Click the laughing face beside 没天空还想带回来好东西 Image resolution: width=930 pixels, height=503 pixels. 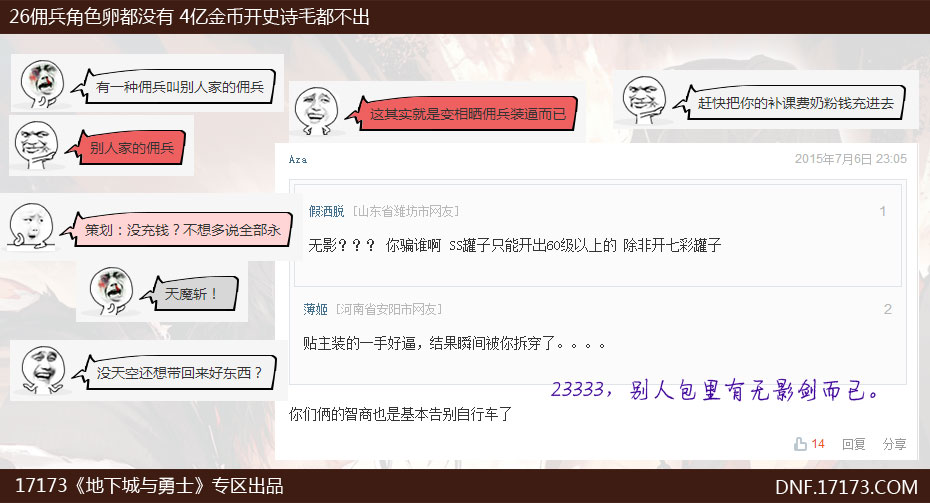click(43, 371)
